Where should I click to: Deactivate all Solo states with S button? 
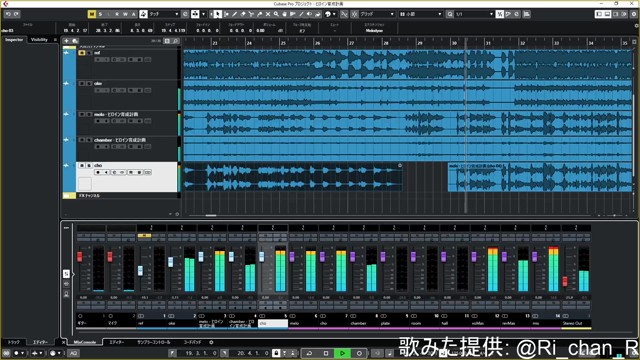coord(100,14)
